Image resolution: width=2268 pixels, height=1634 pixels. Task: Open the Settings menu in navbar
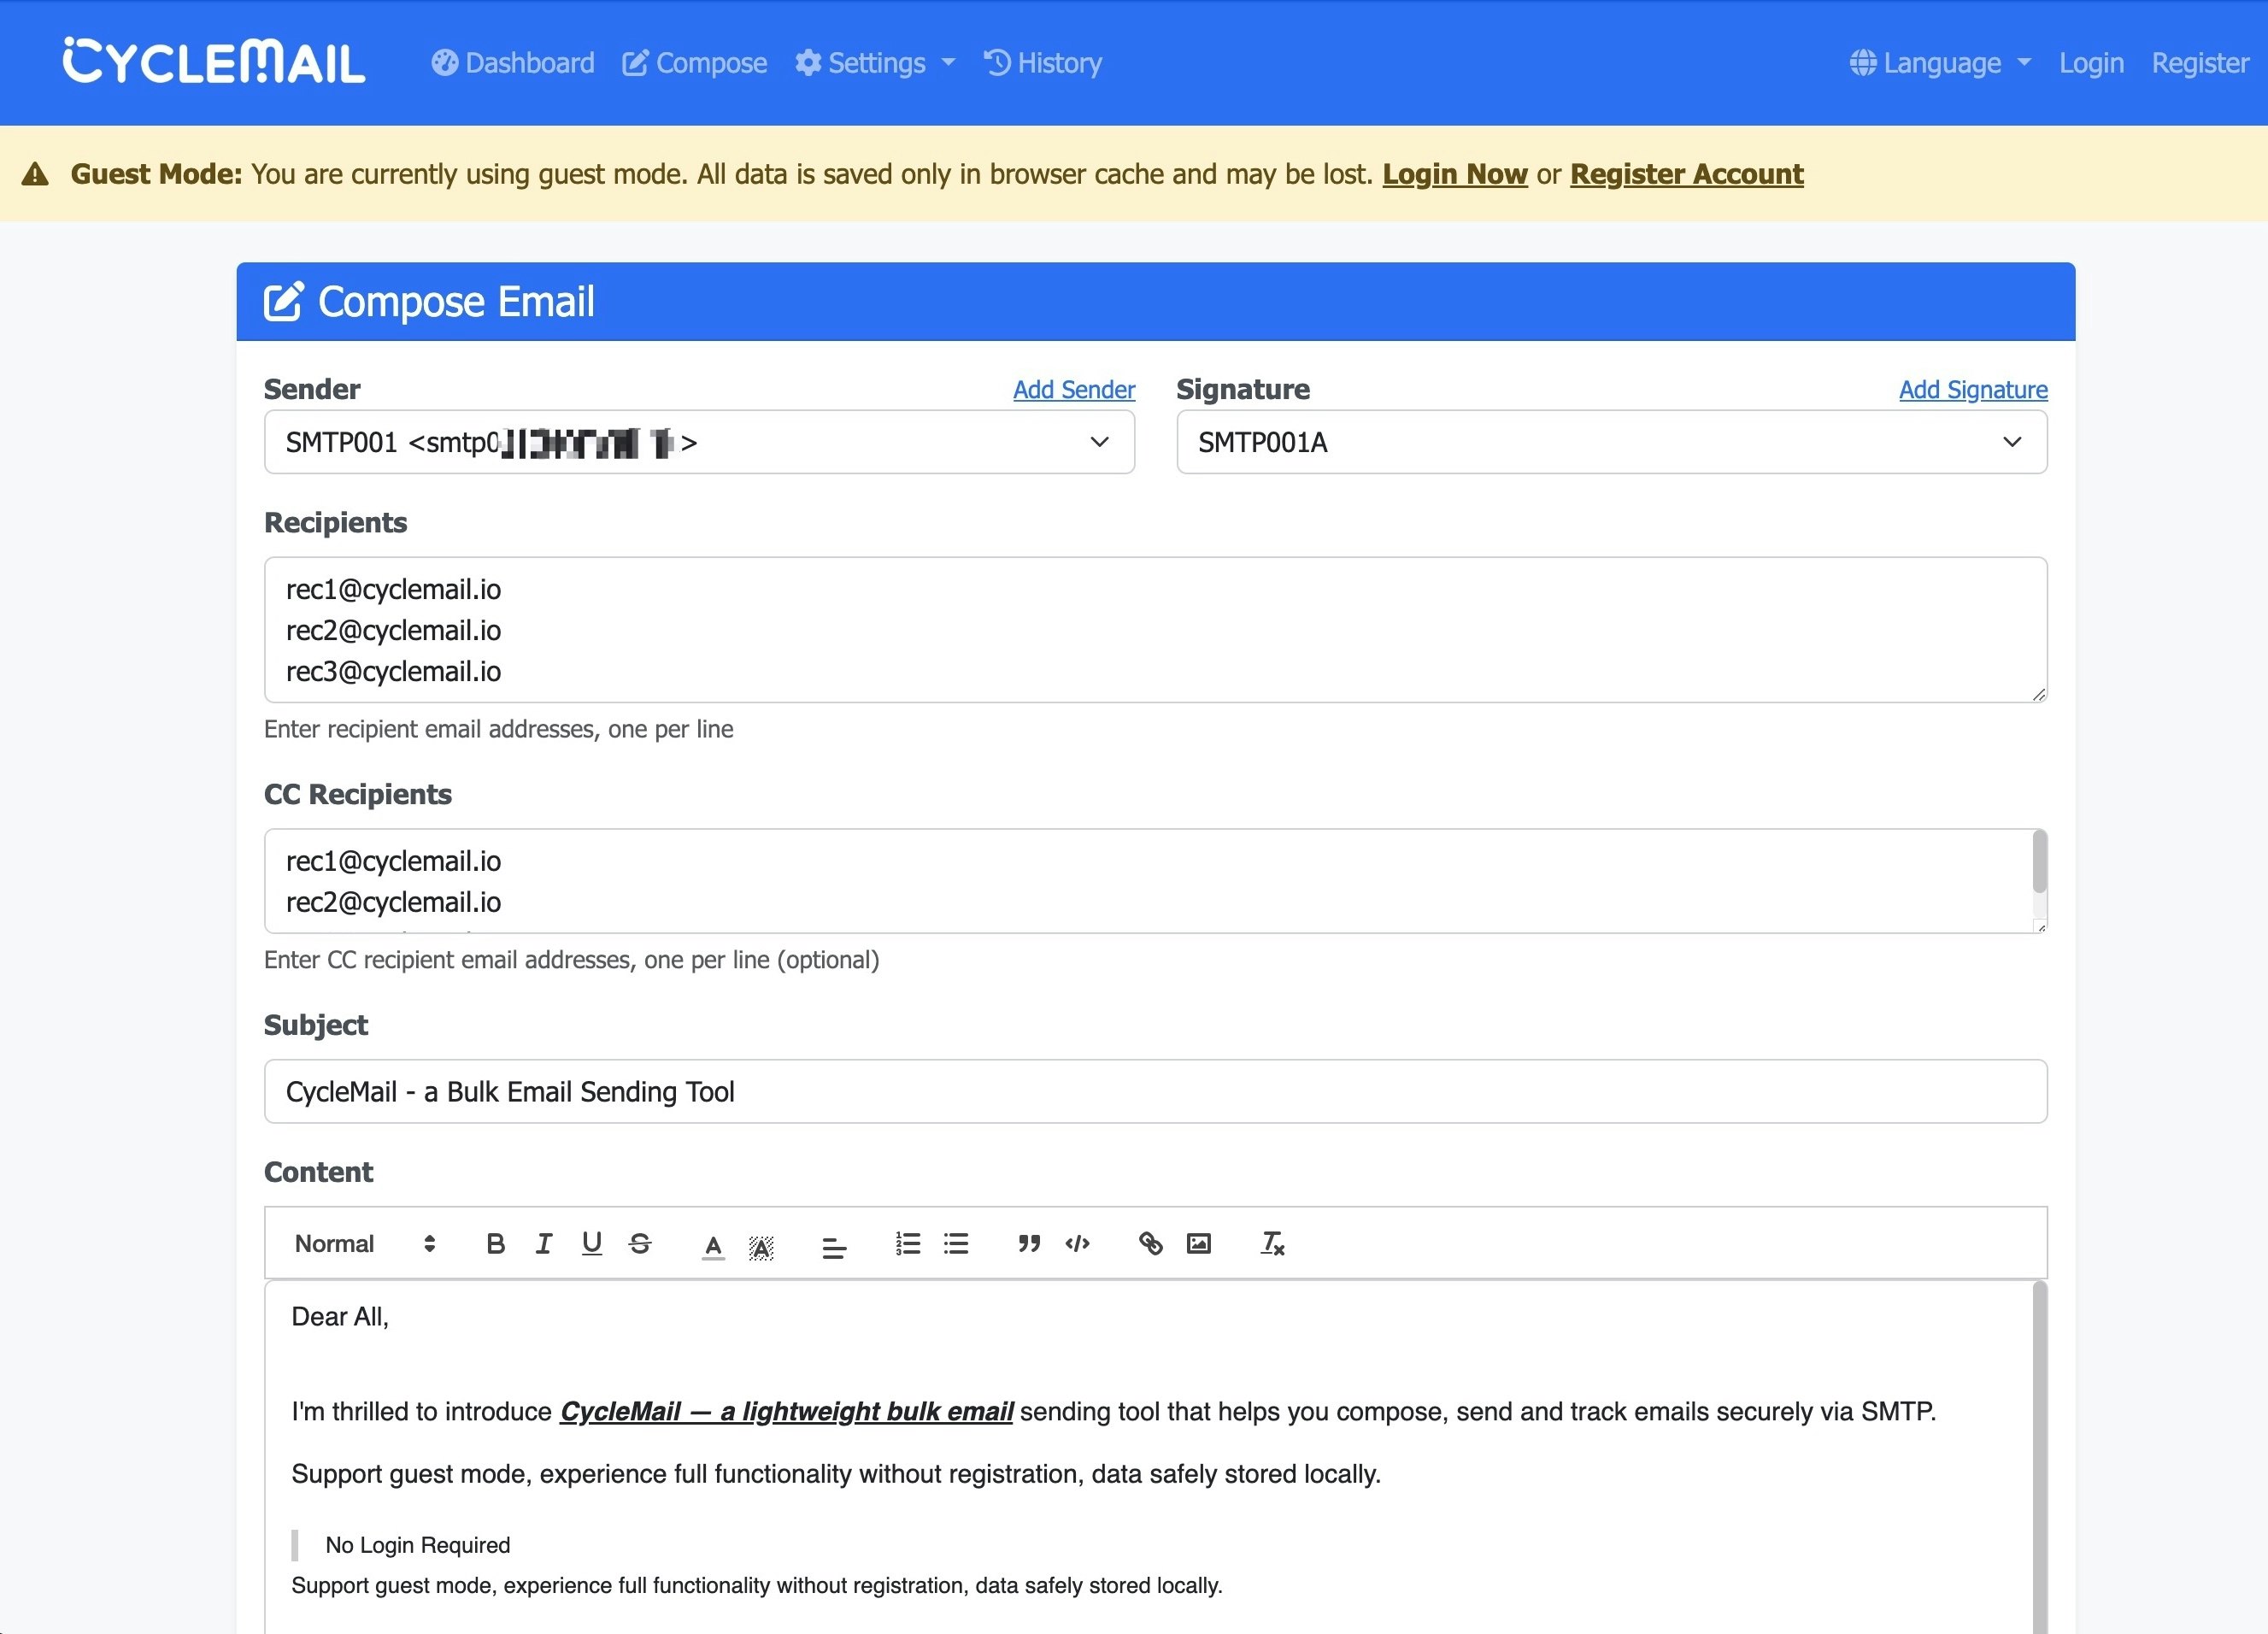tap(875, 63)
